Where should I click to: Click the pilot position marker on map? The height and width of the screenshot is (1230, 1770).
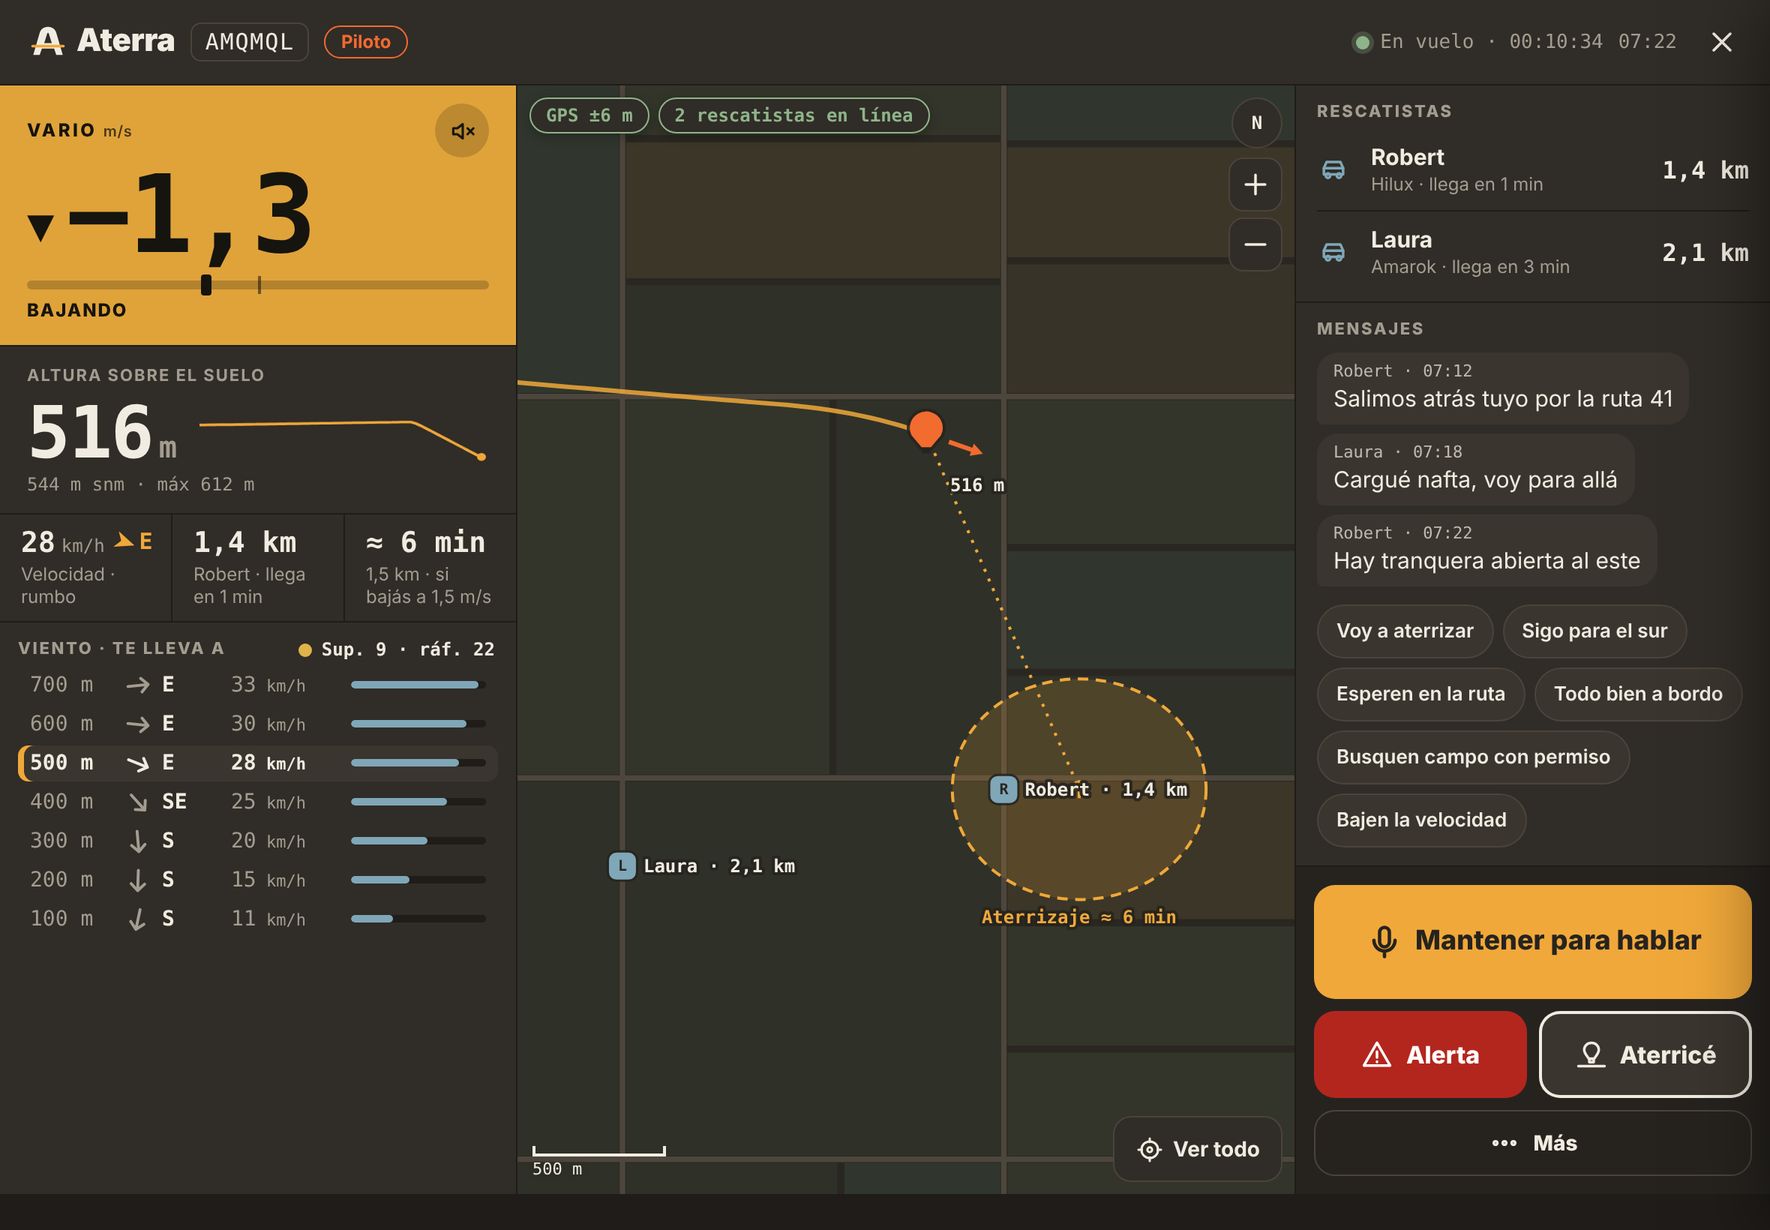926,428
